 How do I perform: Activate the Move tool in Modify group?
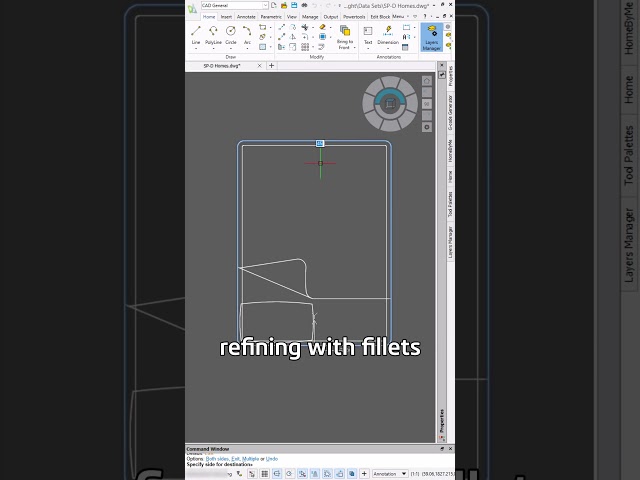pyautogui.click(x=282, y=27)
